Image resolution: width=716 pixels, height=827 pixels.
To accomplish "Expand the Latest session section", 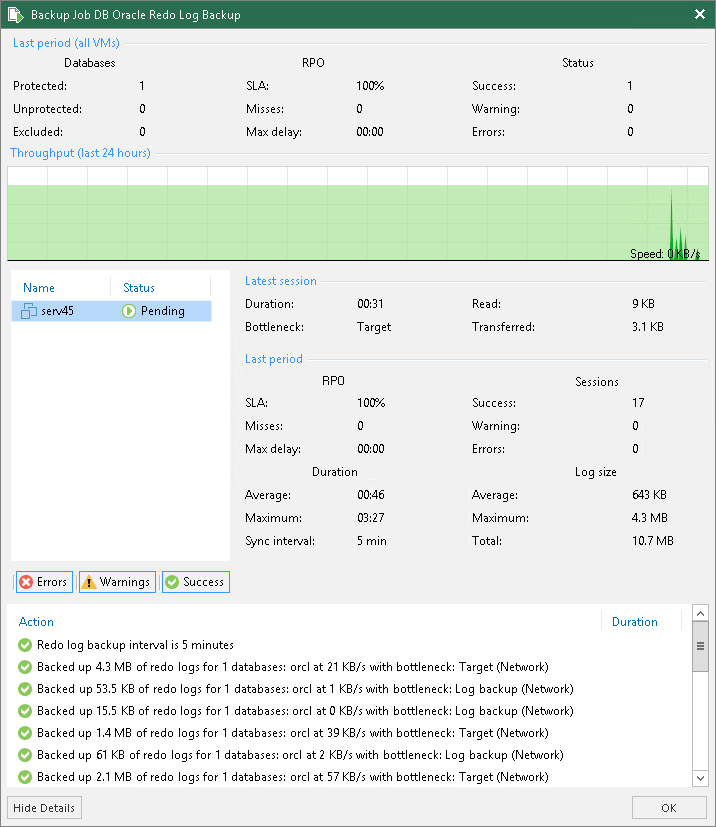I will (280, 280).
